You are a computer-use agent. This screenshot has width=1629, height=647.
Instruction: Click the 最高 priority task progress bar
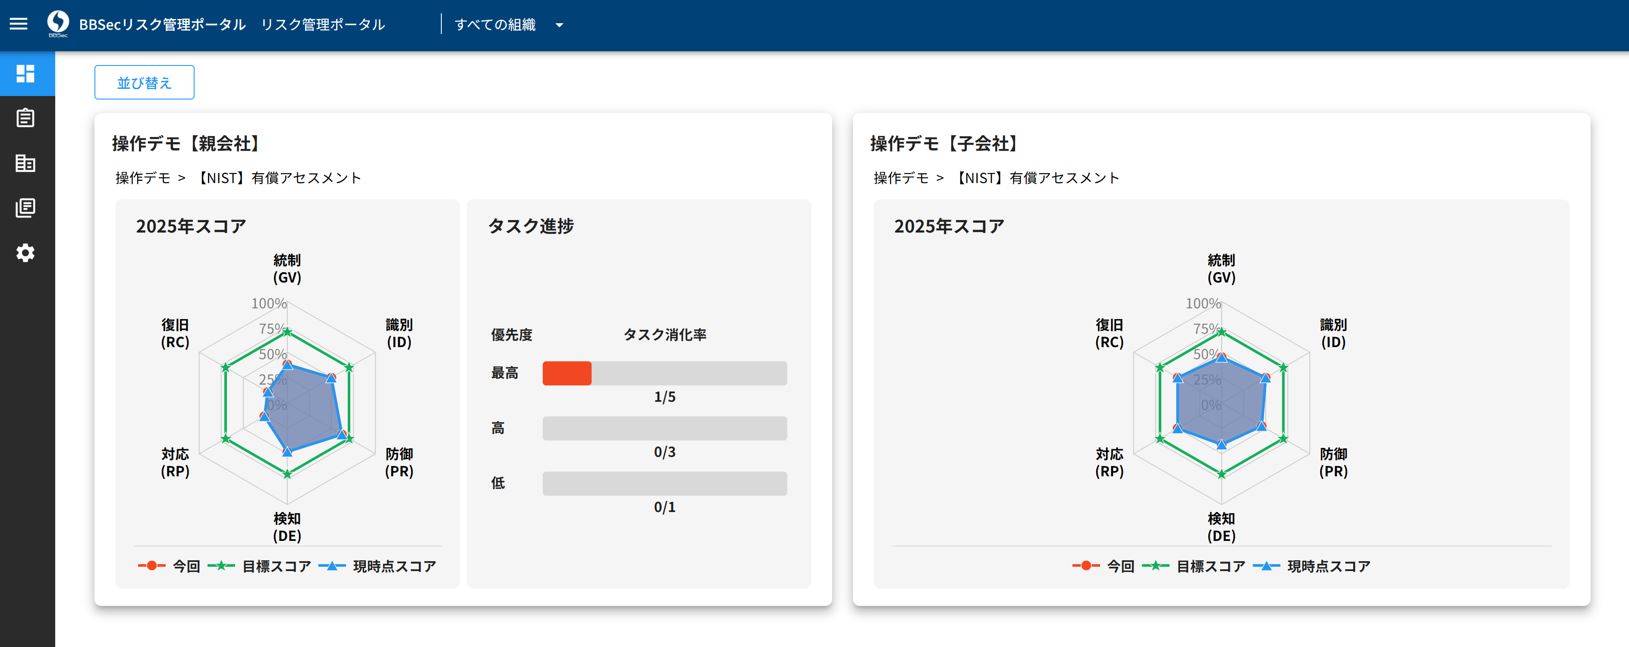point(664,373)
